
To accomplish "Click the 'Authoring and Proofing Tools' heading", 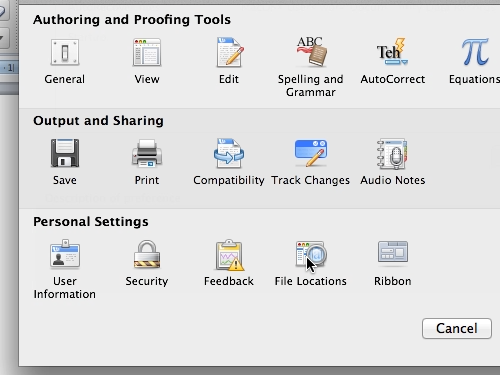I will coord(132,20).
